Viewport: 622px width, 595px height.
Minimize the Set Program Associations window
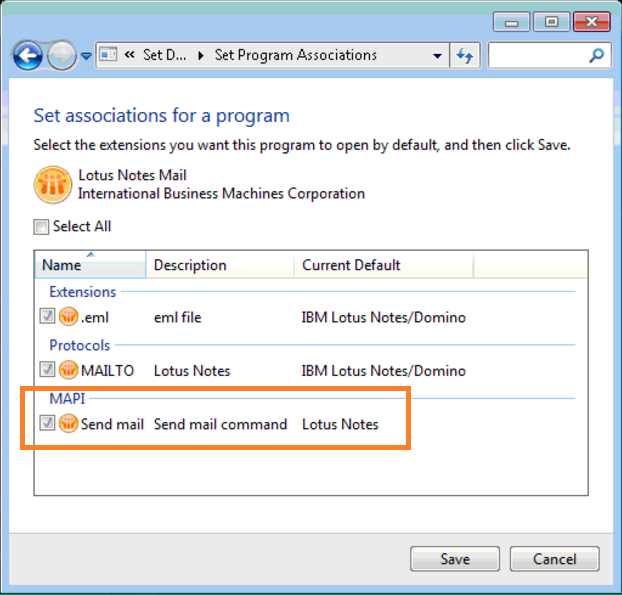click(511, 22)
